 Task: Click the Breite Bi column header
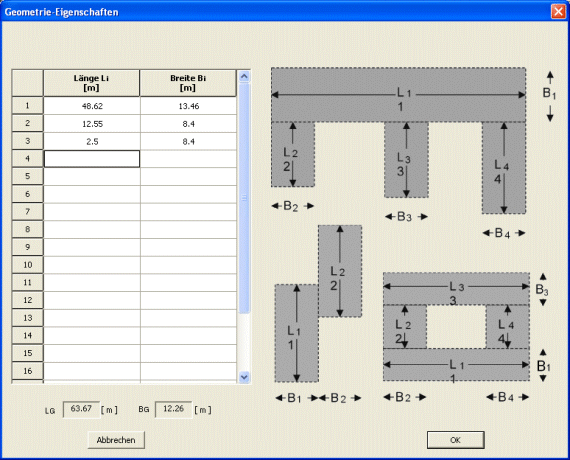[x=188, y=83]
